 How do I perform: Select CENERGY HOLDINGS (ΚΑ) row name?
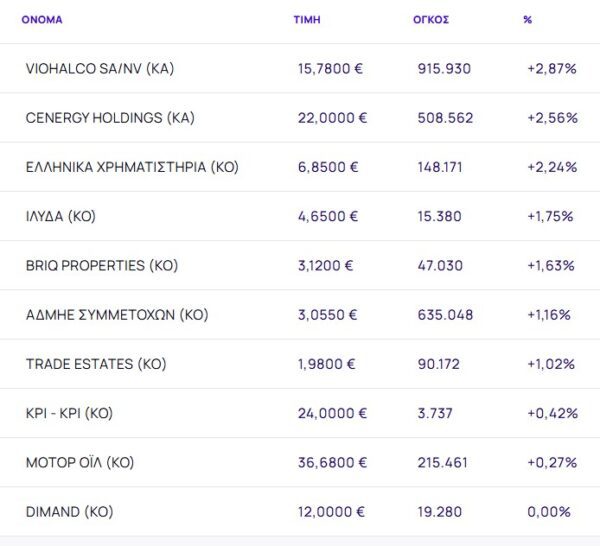click(x=110, y=117)
